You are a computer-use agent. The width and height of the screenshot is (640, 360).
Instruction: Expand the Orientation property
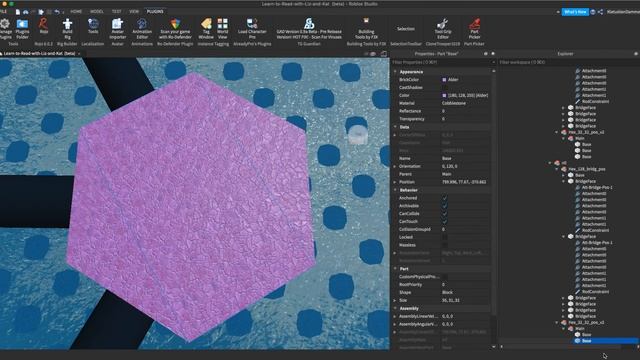395,167
